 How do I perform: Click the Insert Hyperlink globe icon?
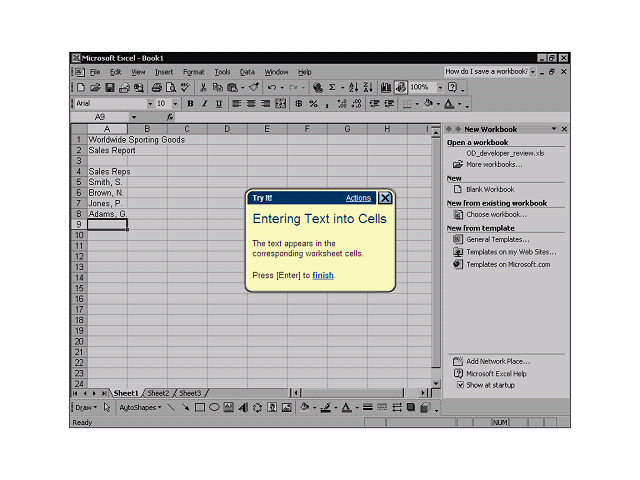tap(318, 87)
